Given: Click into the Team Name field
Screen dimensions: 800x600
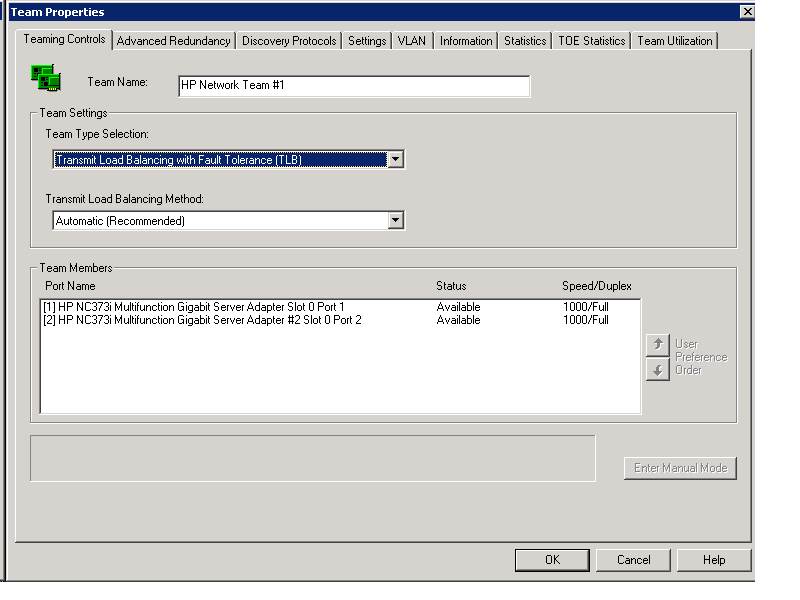Looking at the screenshot, I should [354, 86].
